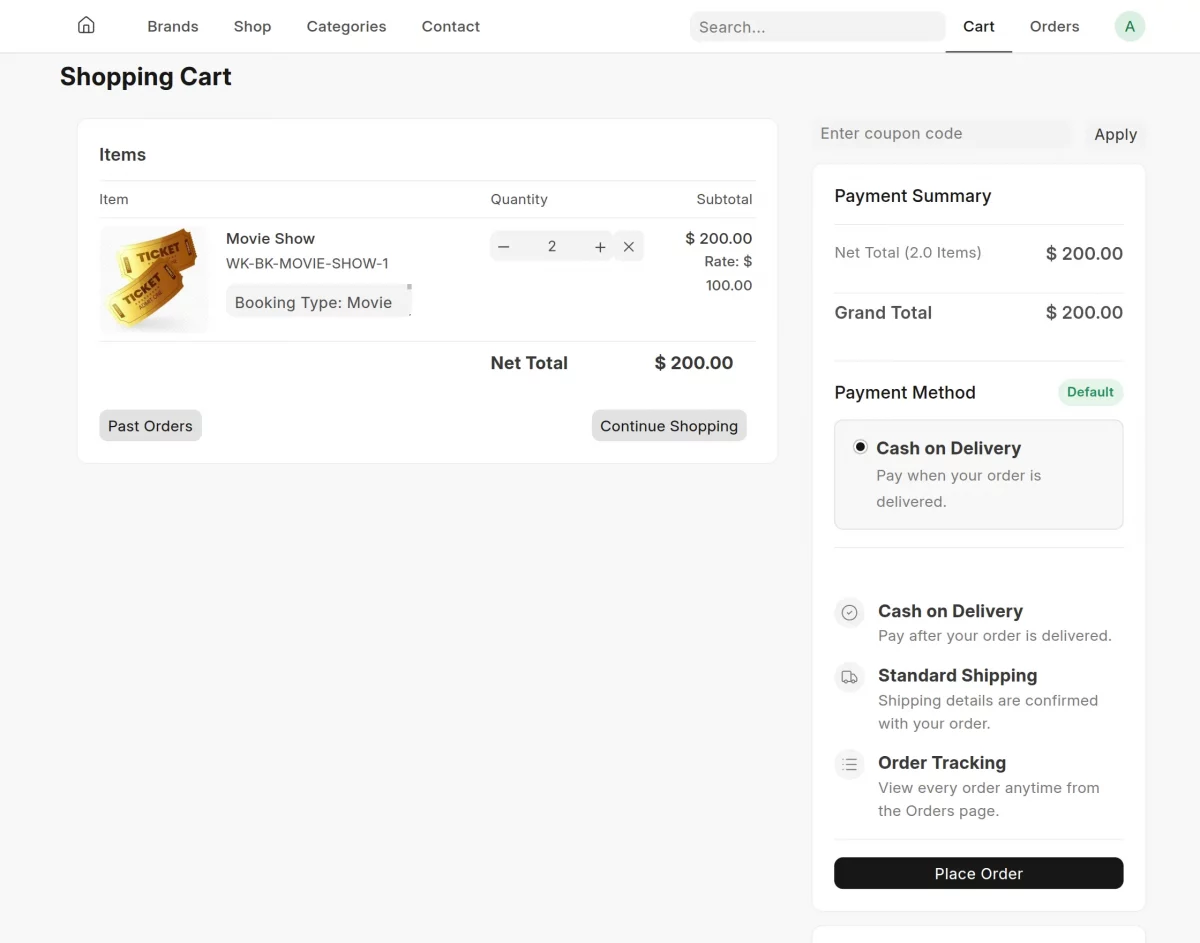Image resolution: width=1200 pixels, height=943 pixels.
Task: Open the Contact page
Action: click(x=451, y=26)
